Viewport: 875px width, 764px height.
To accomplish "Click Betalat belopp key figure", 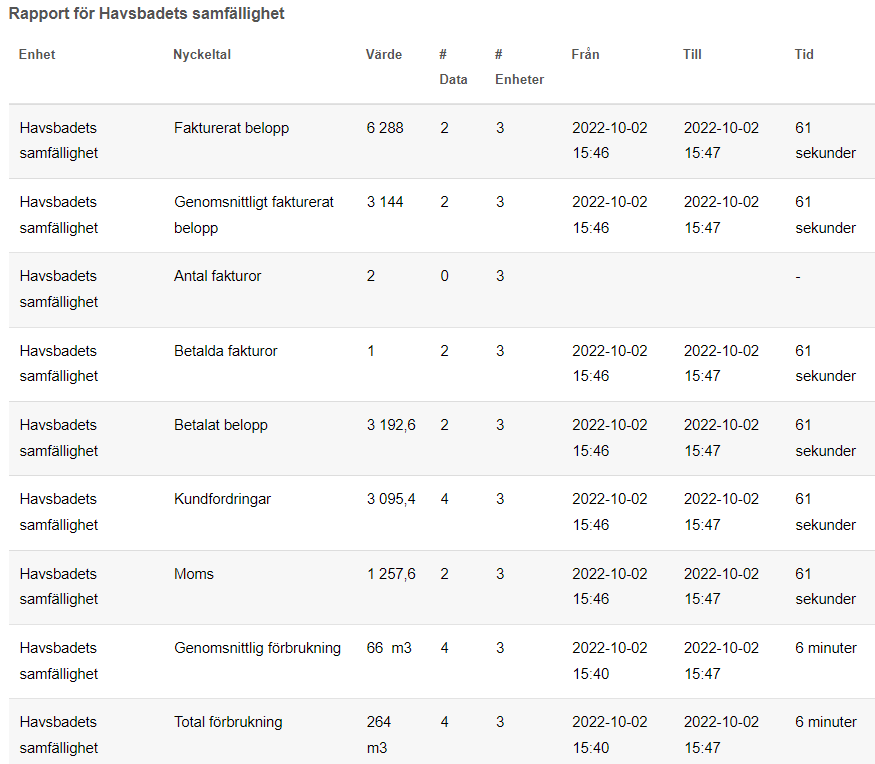I will tap(220, 425).
